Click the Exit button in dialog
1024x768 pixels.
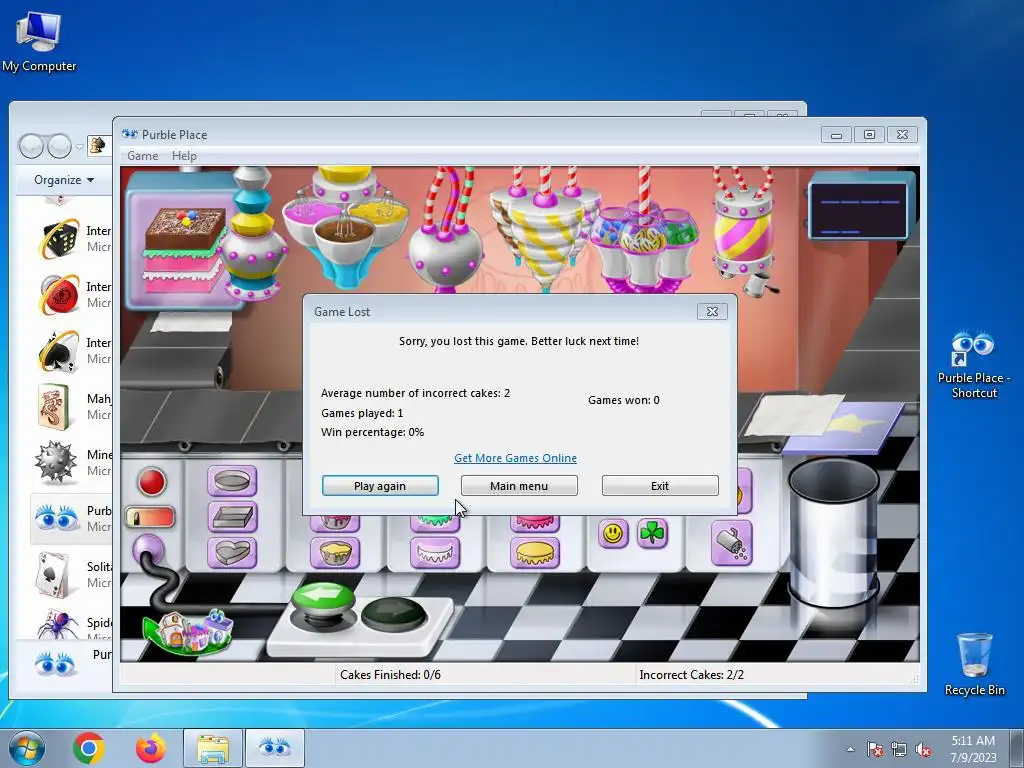[660, 486]
